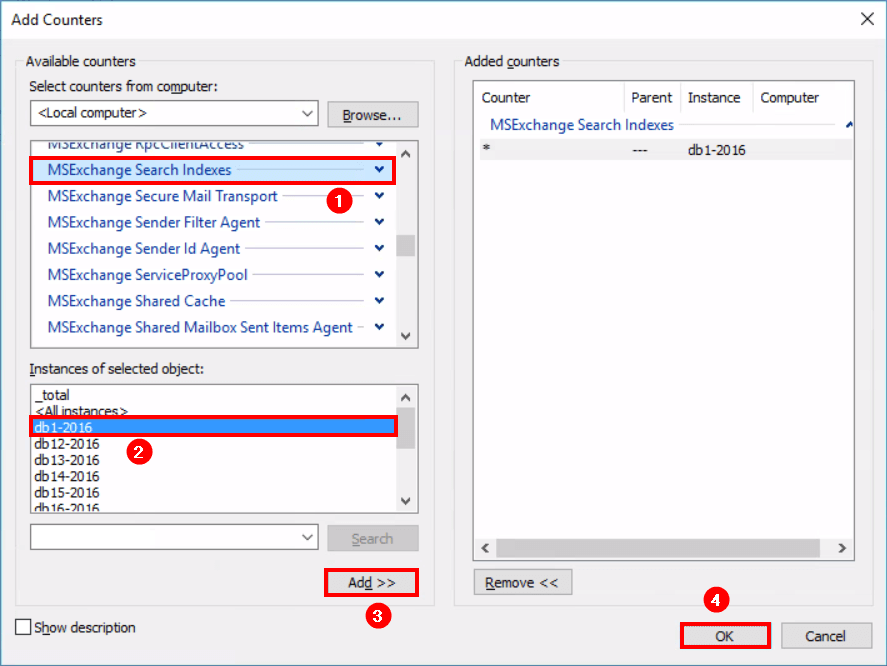Click Added counters scroll right arrow
Screen dimensions: 887x666
pyautogui.click(x=842, y=548)
